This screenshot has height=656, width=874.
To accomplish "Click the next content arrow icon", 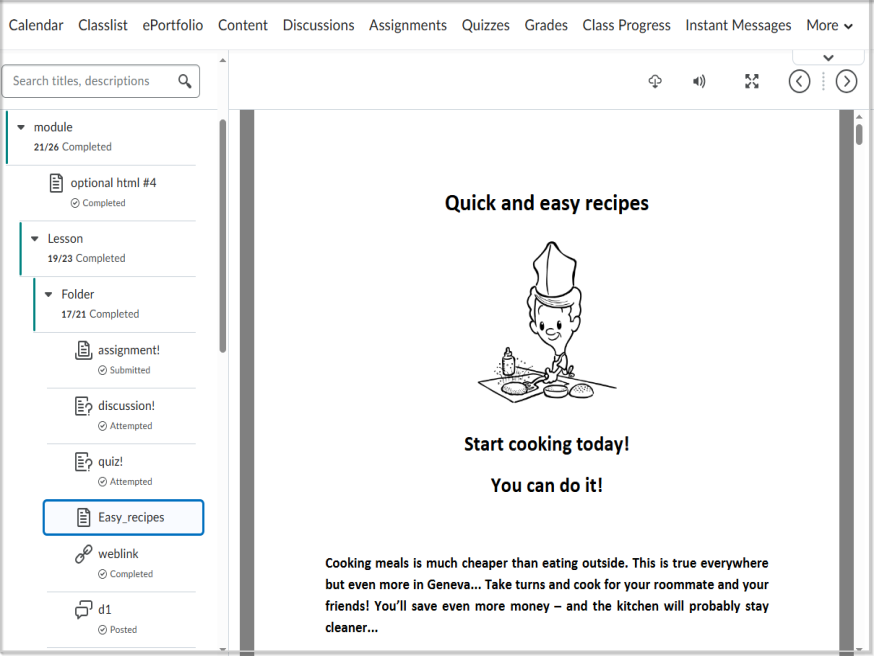I will [x=846, y=81].
